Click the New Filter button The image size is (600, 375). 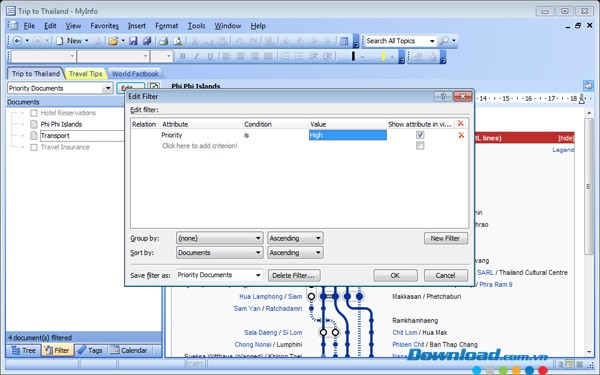pyautogui.click(x=445, y=238)
